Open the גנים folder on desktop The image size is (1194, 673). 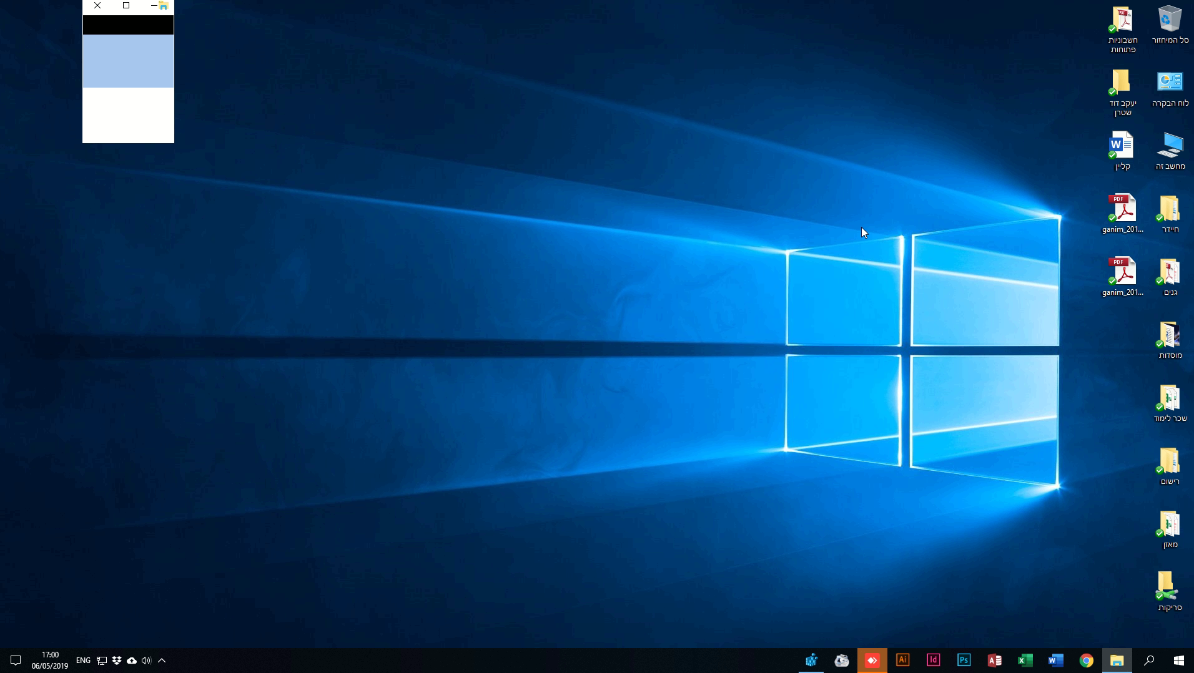pyautogui.click(x=1170, y=277)
